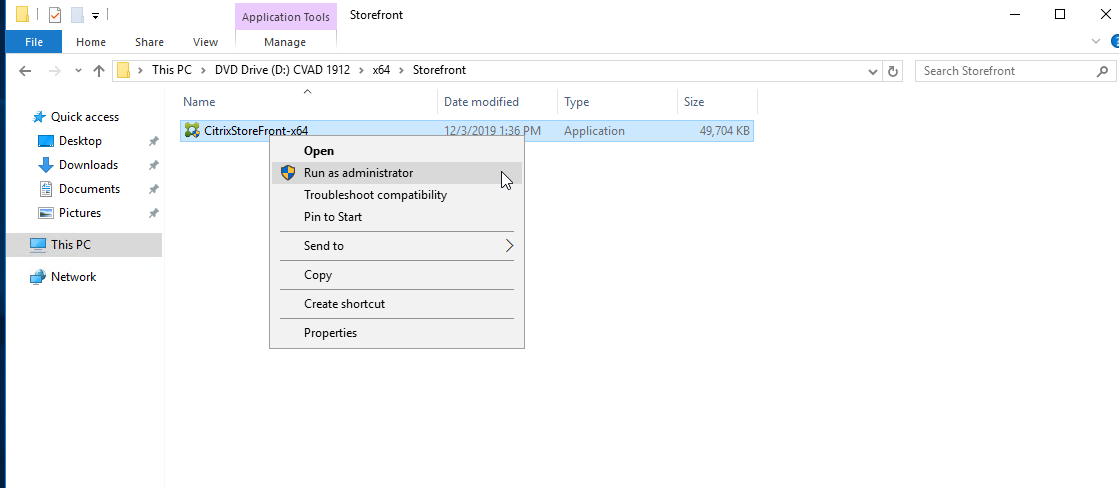The image size is (1119, 488).
Task: Click the Send to submenu arrow
Action: pyautogui.click(x=510, y=245)
